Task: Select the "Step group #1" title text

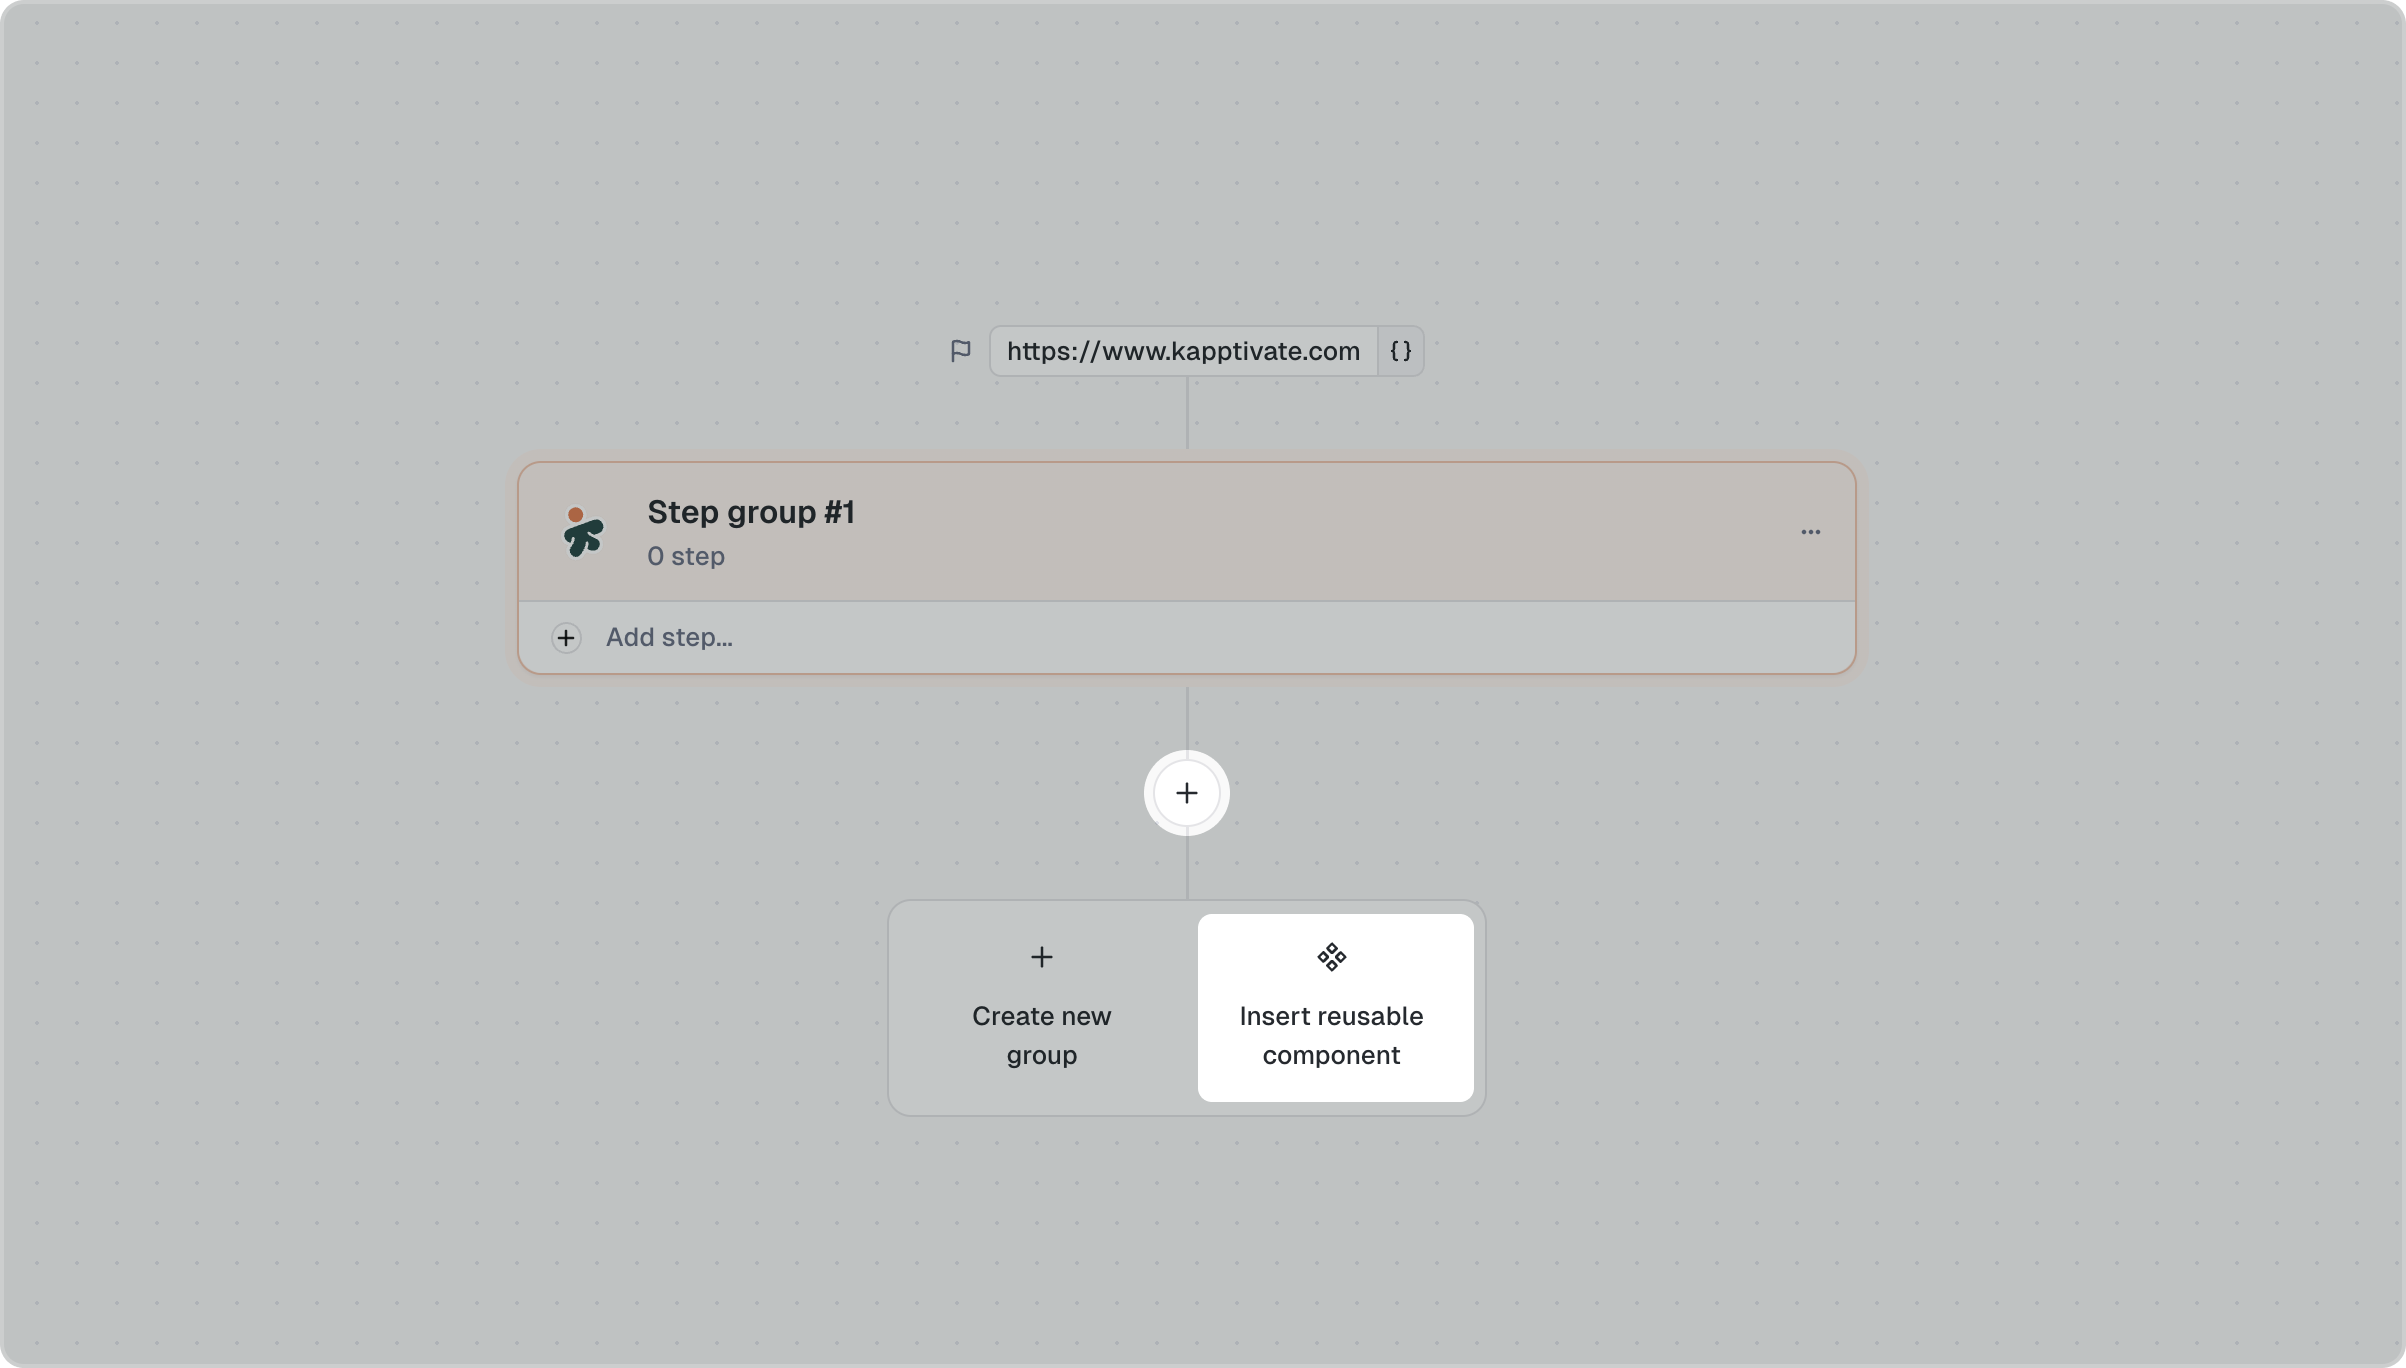Action: click(x=750, y=512)
